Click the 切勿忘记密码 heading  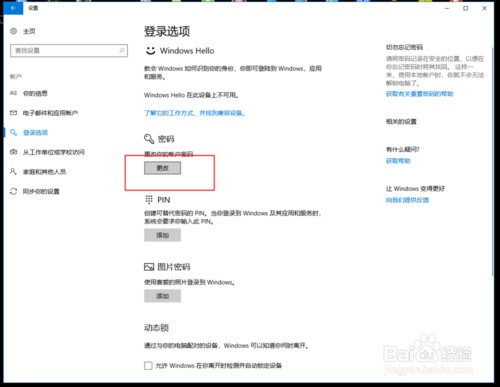[x=404, y=47]
